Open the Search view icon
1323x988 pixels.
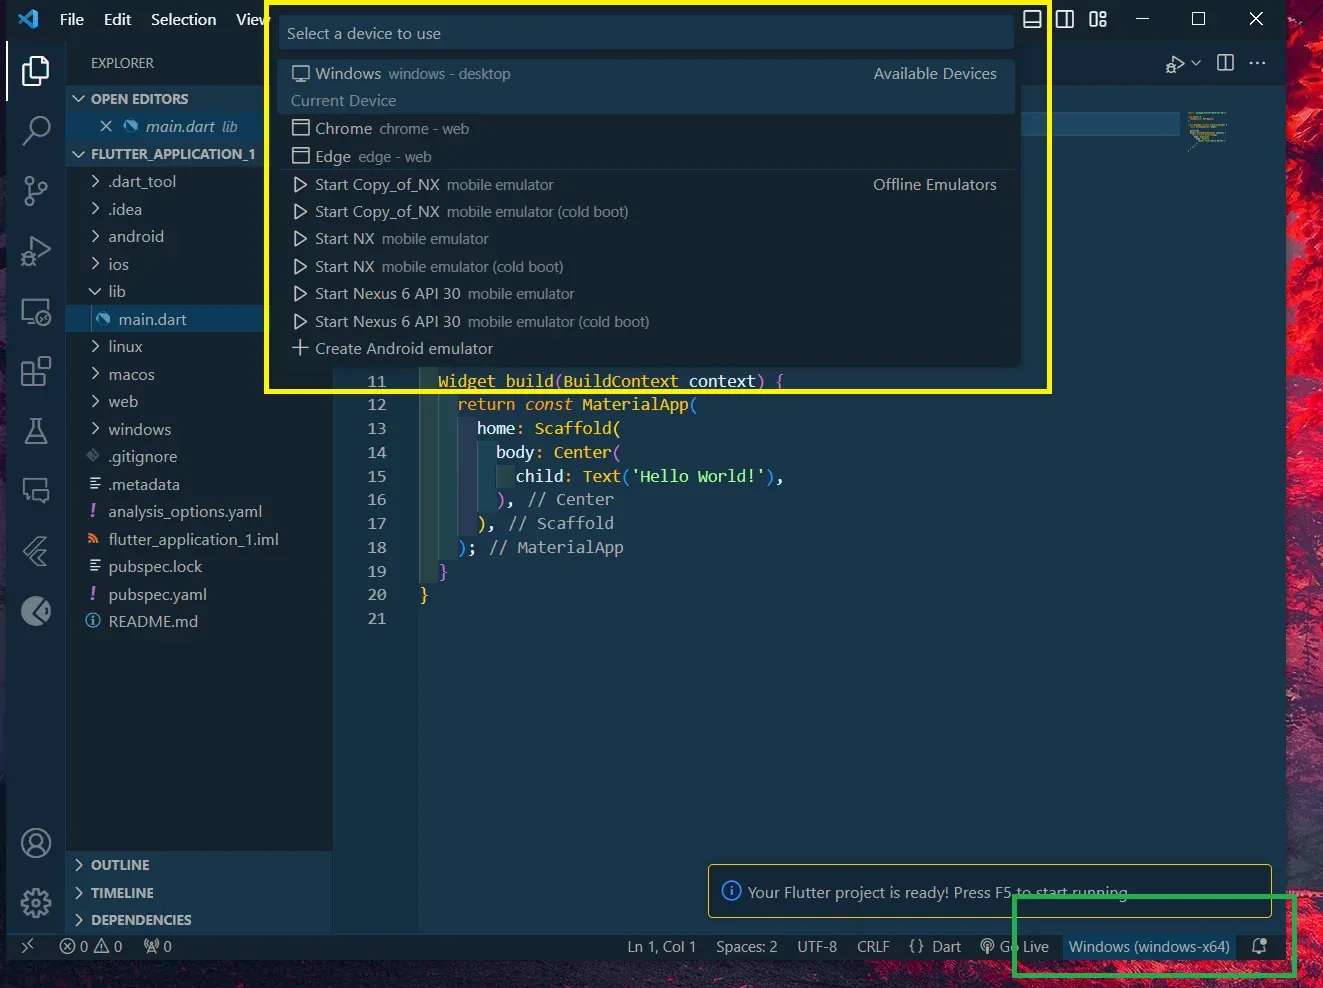click(x=36, y=131)
